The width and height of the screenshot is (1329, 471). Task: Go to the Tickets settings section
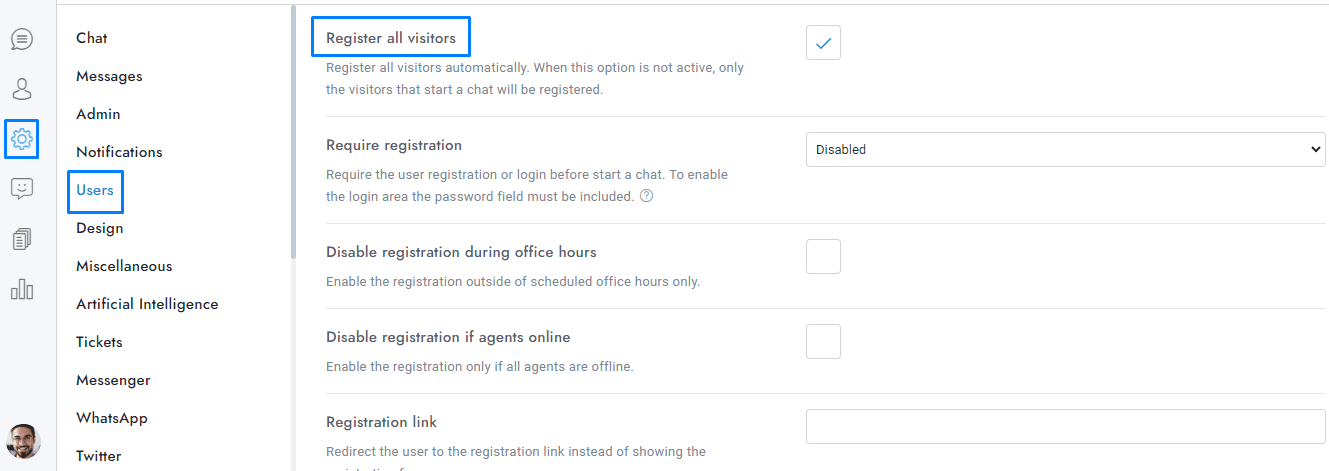99,342
